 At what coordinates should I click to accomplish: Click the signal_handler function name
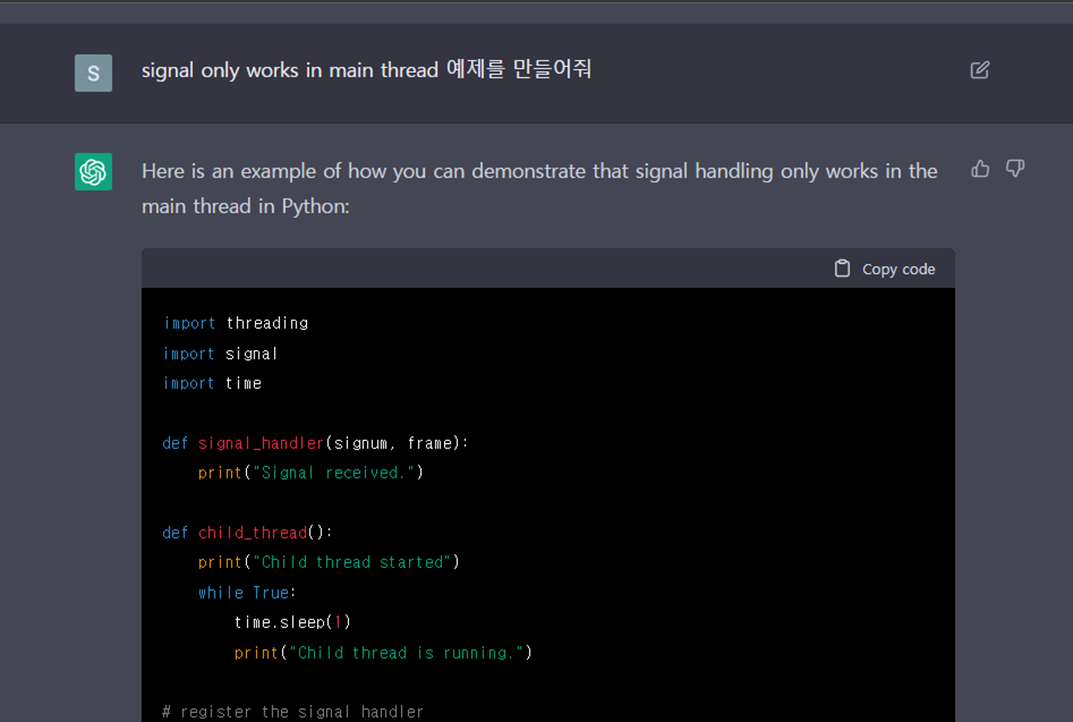click(x=260, y=442)
